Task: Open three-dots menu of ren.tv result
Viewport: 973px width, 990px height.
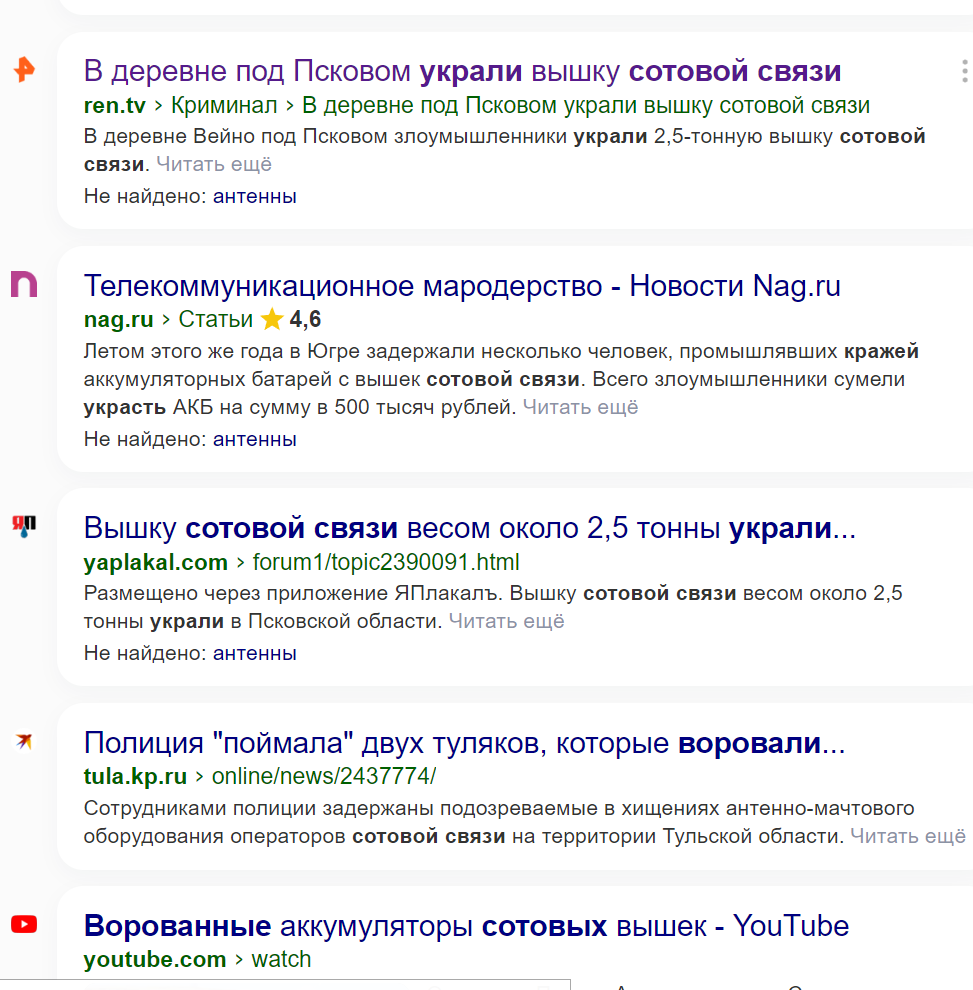Action: [964, 71]
